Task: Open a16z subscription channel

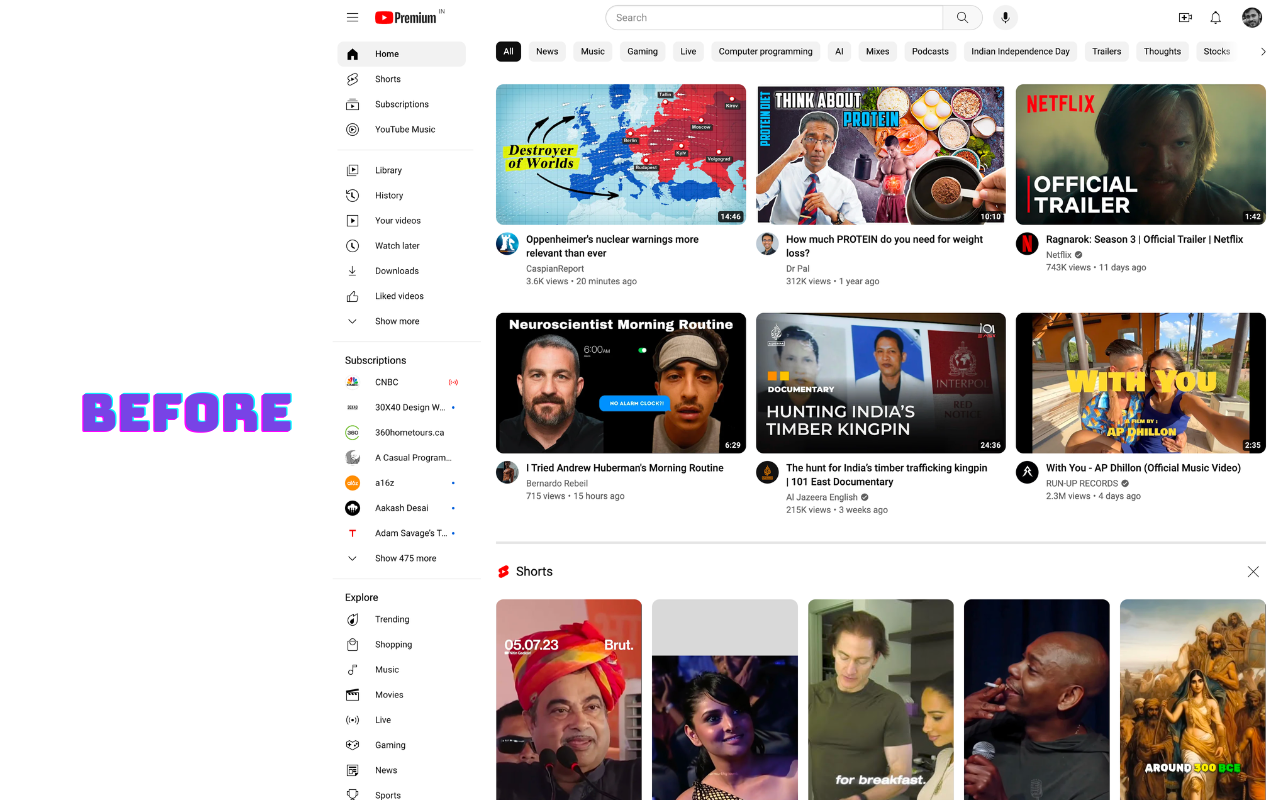Action: click(401, 482)
